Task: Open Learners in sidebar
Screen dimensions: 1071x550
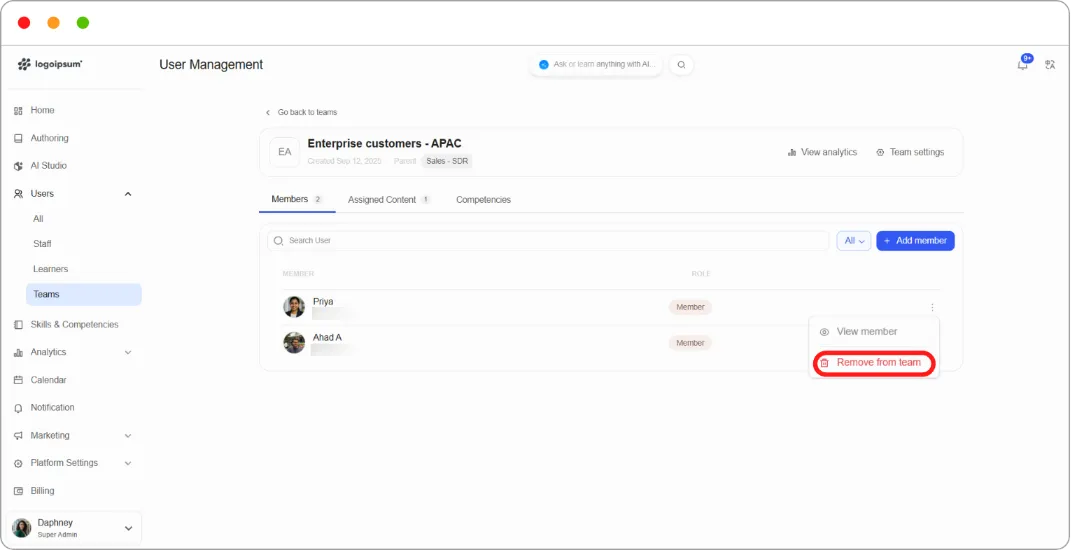Action: pyautogui.click(x=51, y=269)
